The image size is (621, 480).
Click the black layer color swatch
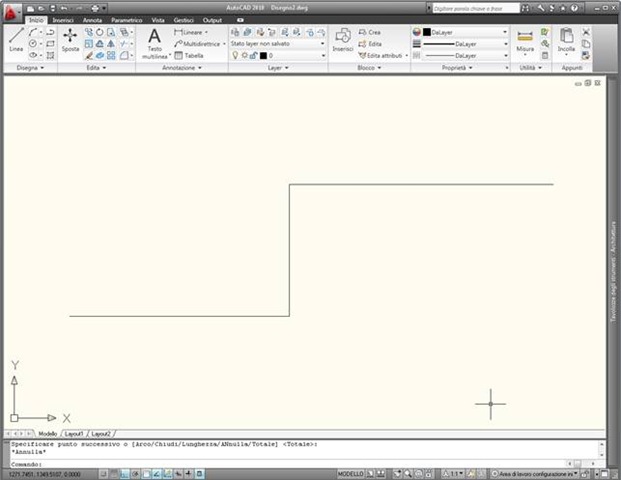tap(263, 55)
